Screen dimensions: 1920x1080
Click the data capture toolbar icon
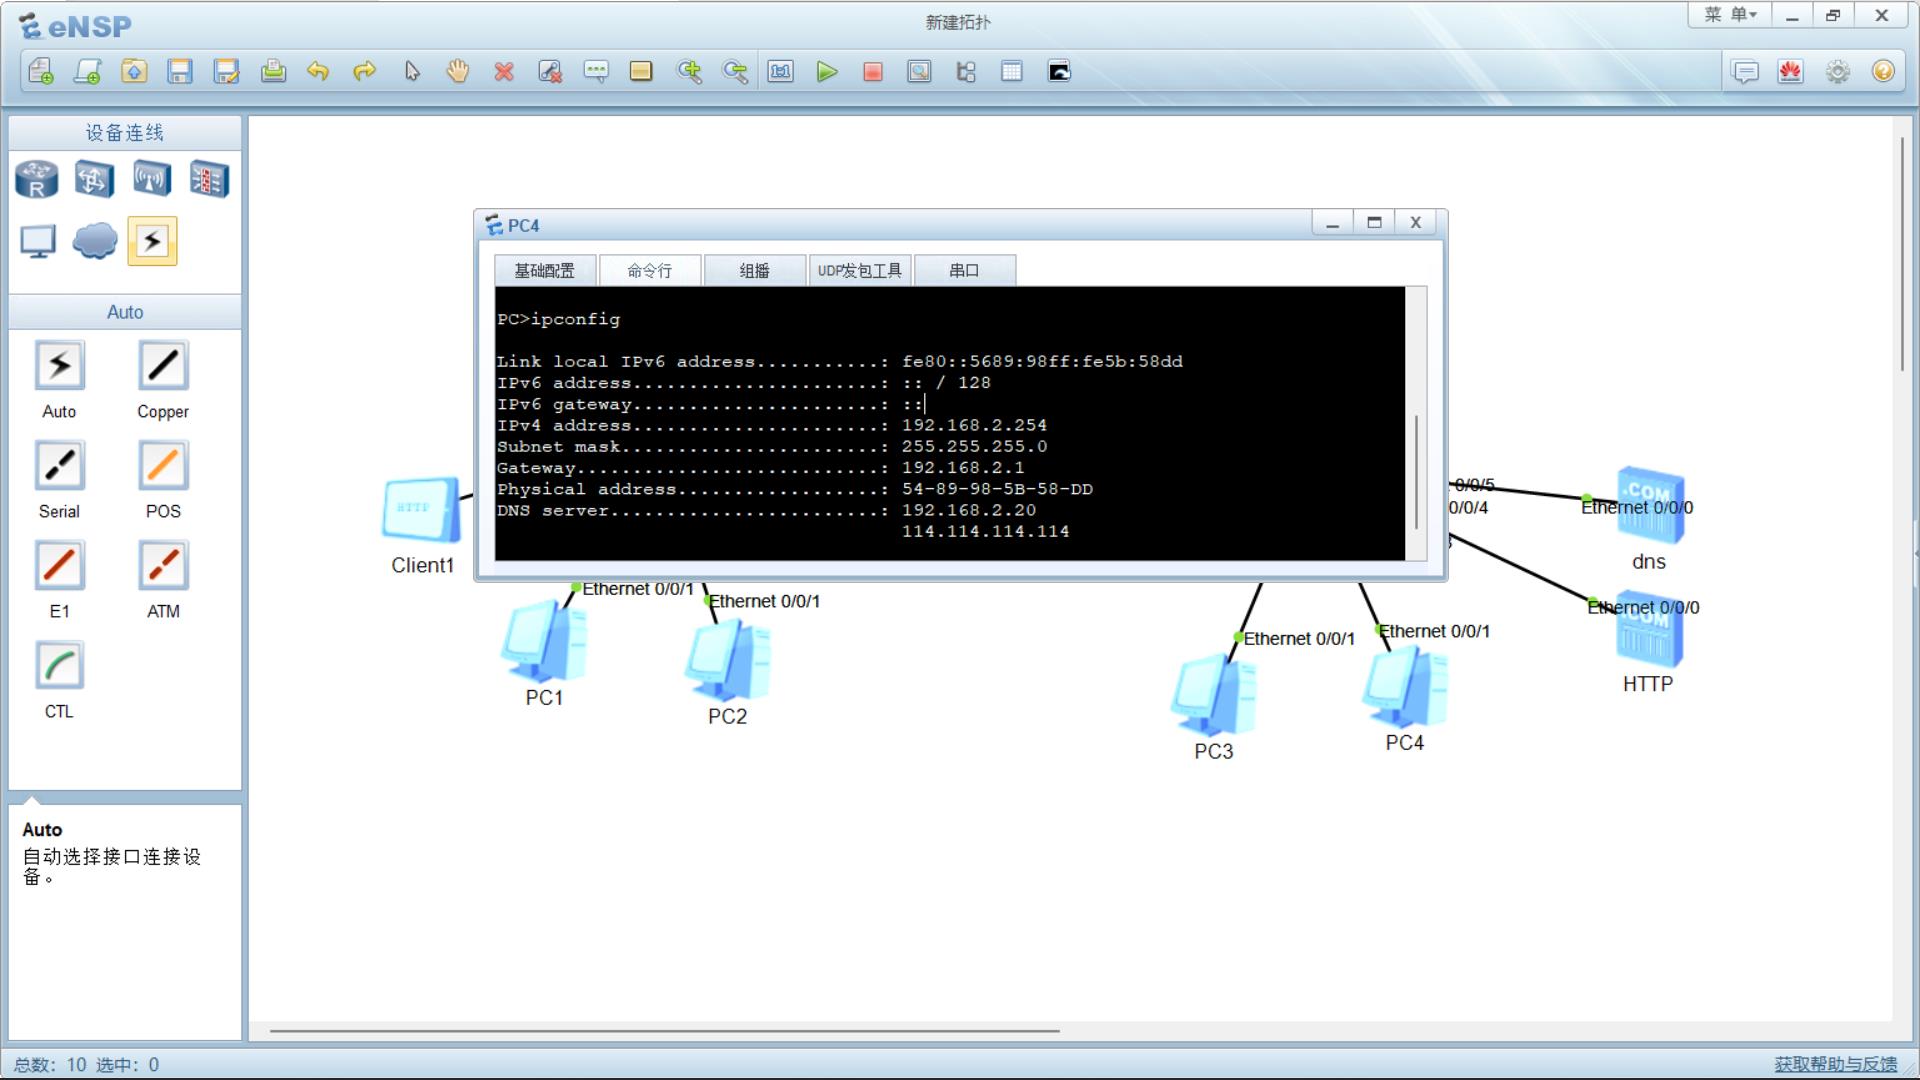[919, 71]
